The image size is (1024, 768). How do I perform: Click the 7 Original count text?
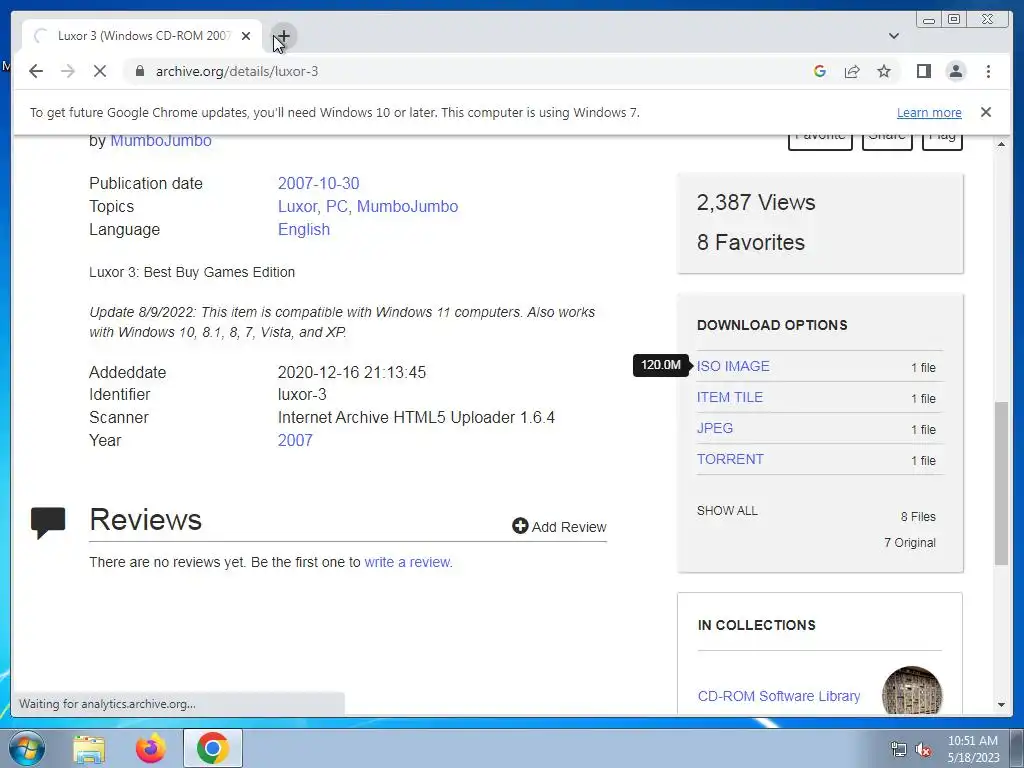tap(910, 543)
